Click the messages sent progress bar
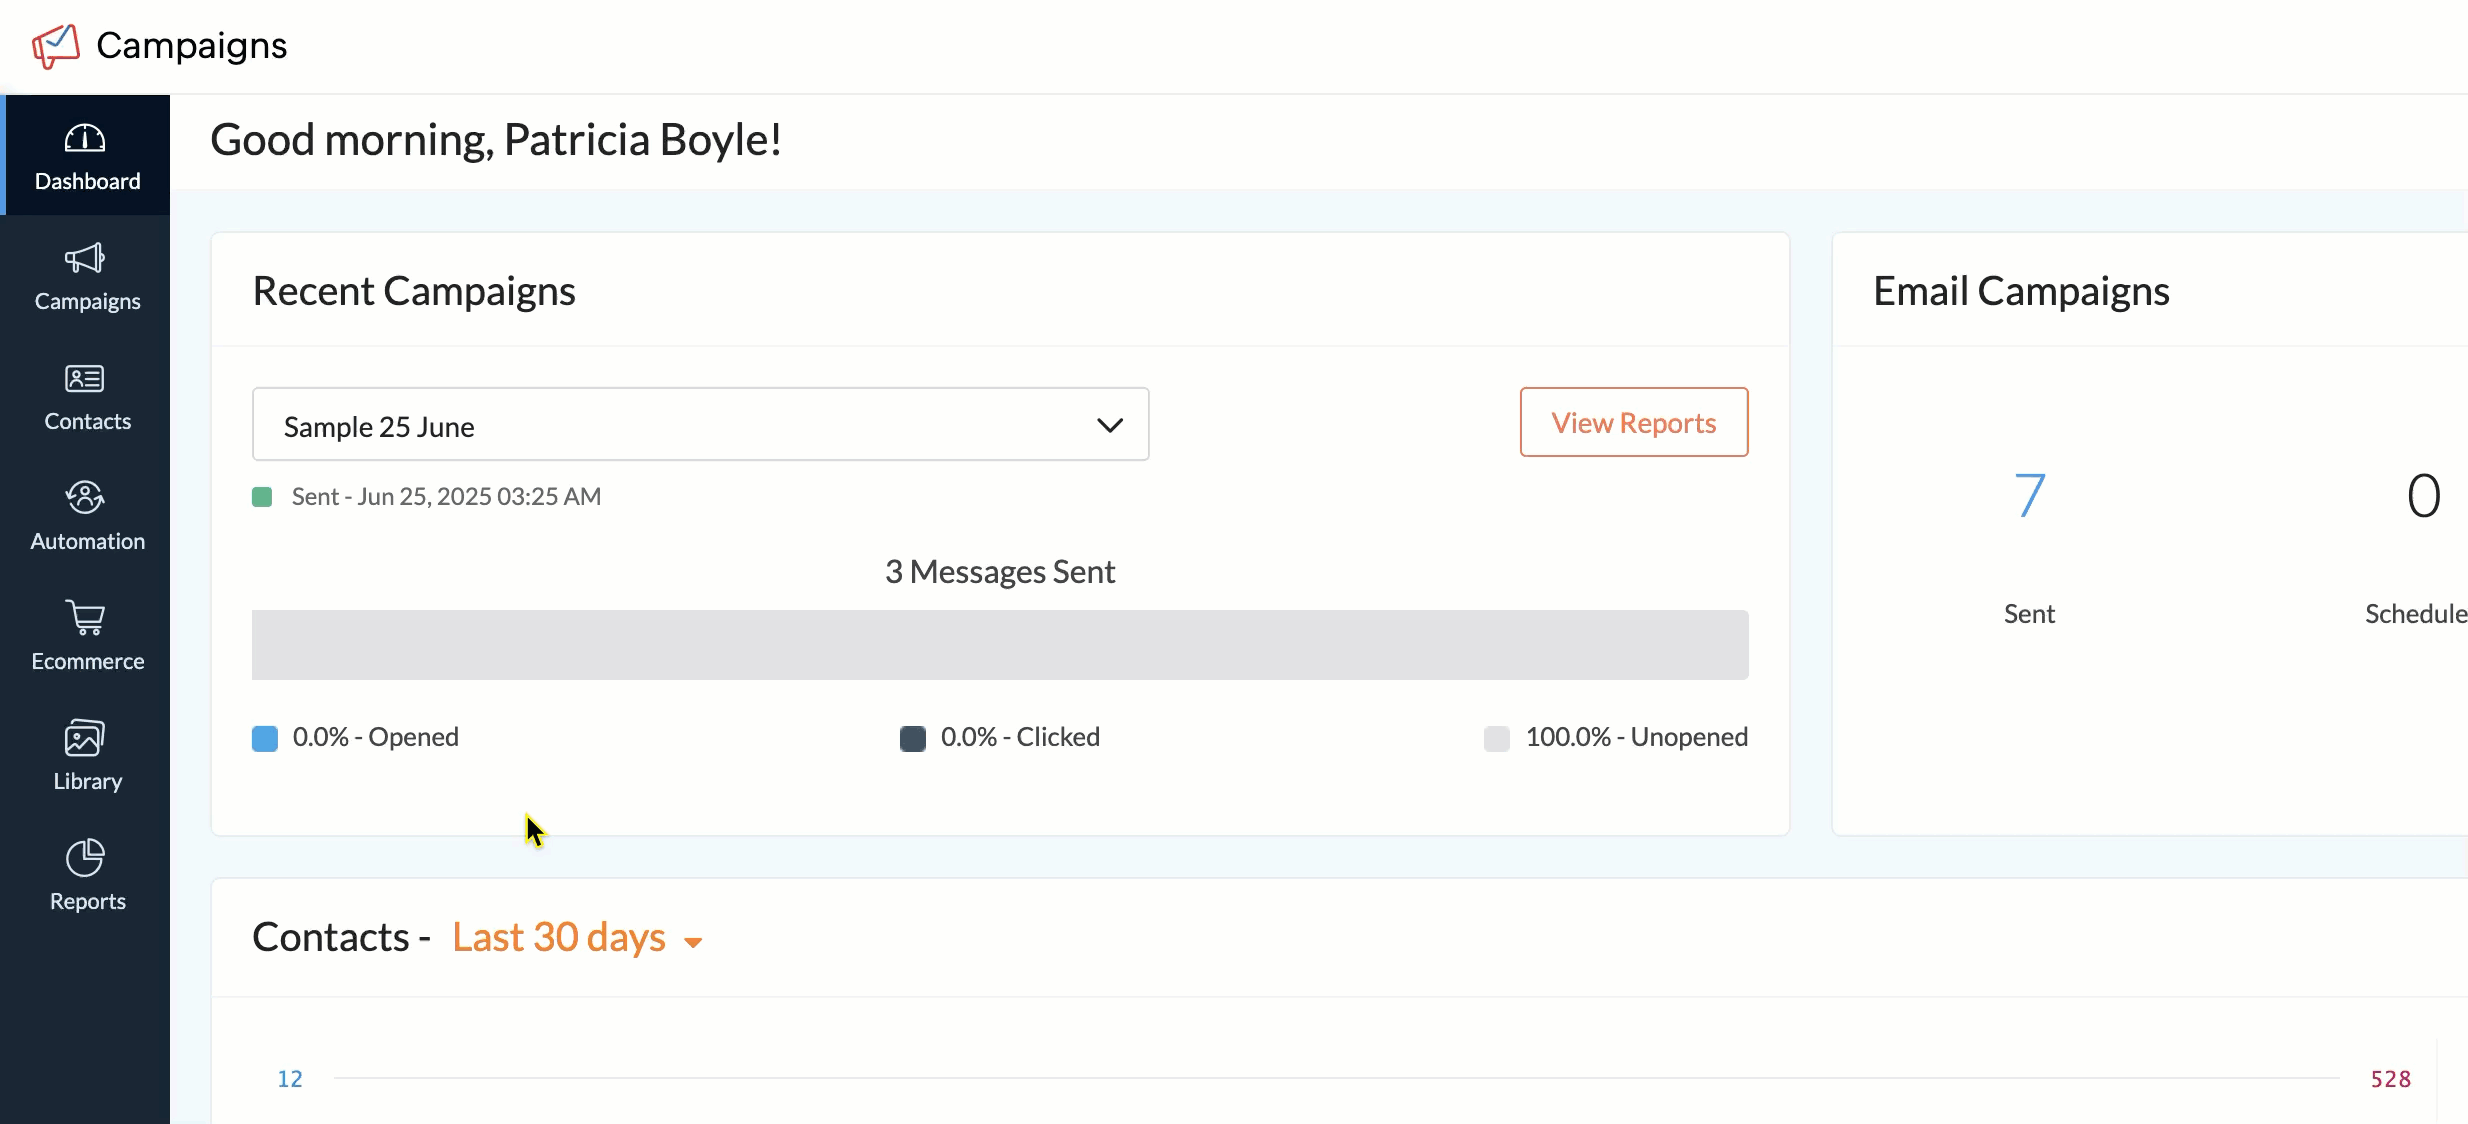 click(x=1000, y=645)
